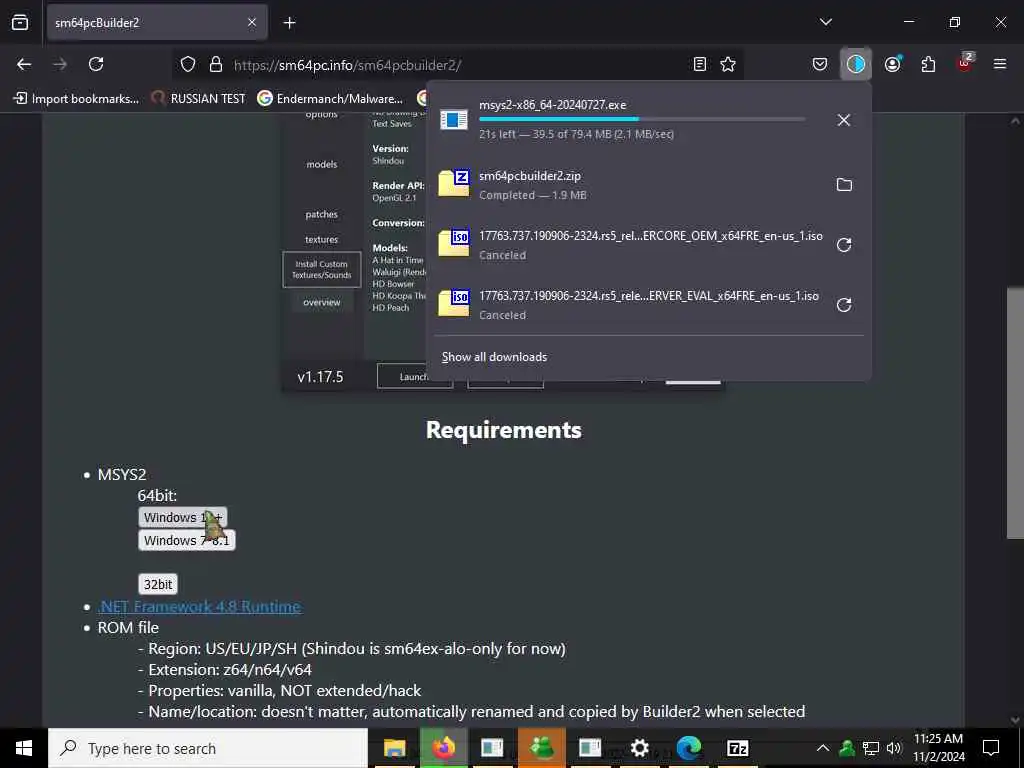
Task: Open the Windows Start menu
Action: tap(24, 748)
